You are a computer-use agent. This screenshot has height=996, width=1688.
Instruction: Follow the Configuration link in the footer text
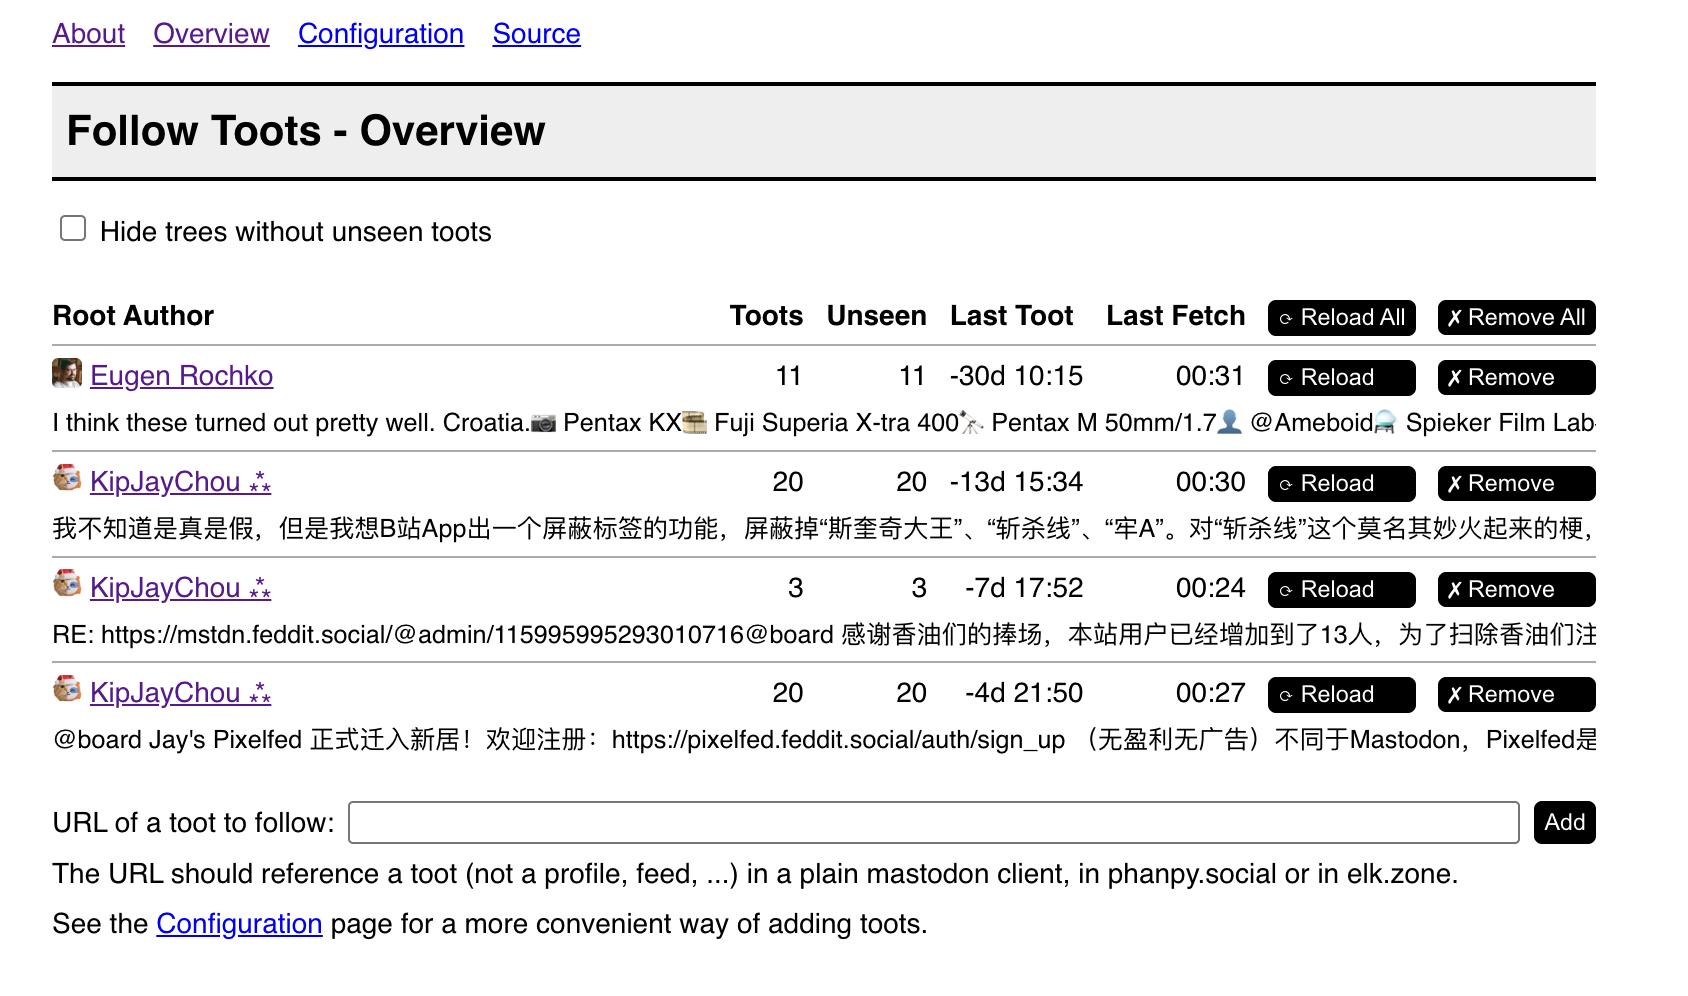tap(239, 924)
